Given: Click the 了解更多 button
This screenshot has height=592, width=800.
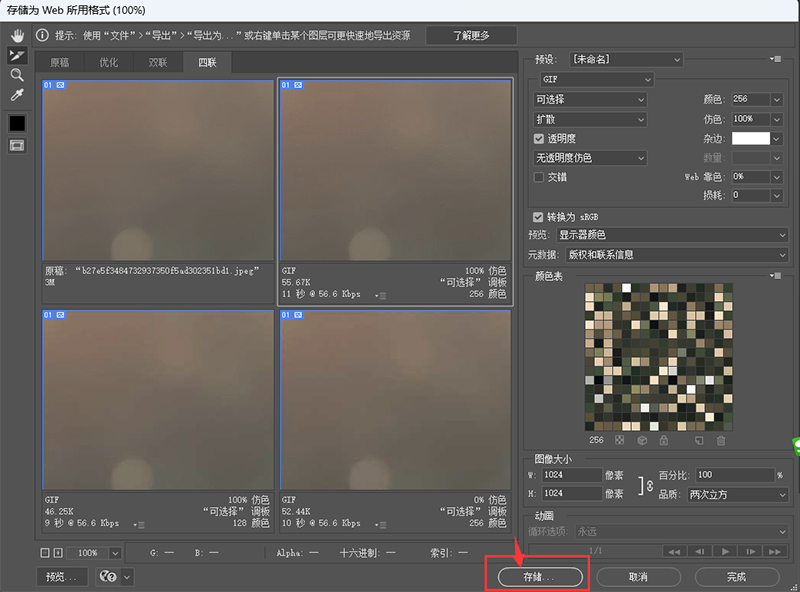Looking at the screenshot, I should 471,35.
